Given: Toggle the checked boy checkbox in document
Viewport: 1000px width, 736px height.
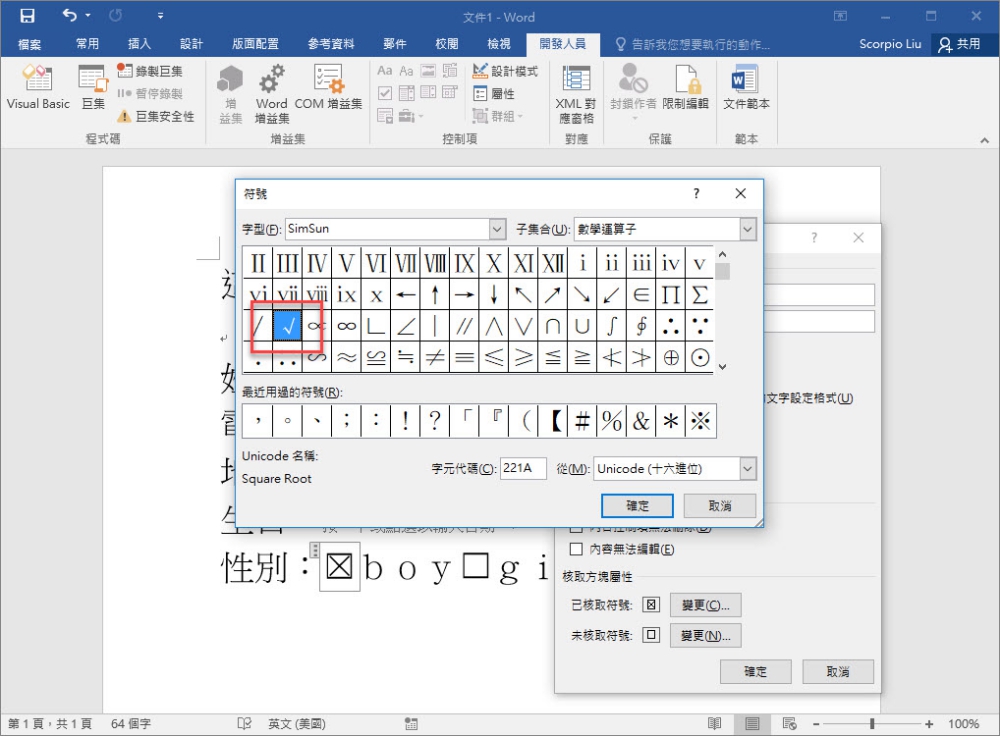Looking at the screenshot, I should click(340, 568).
